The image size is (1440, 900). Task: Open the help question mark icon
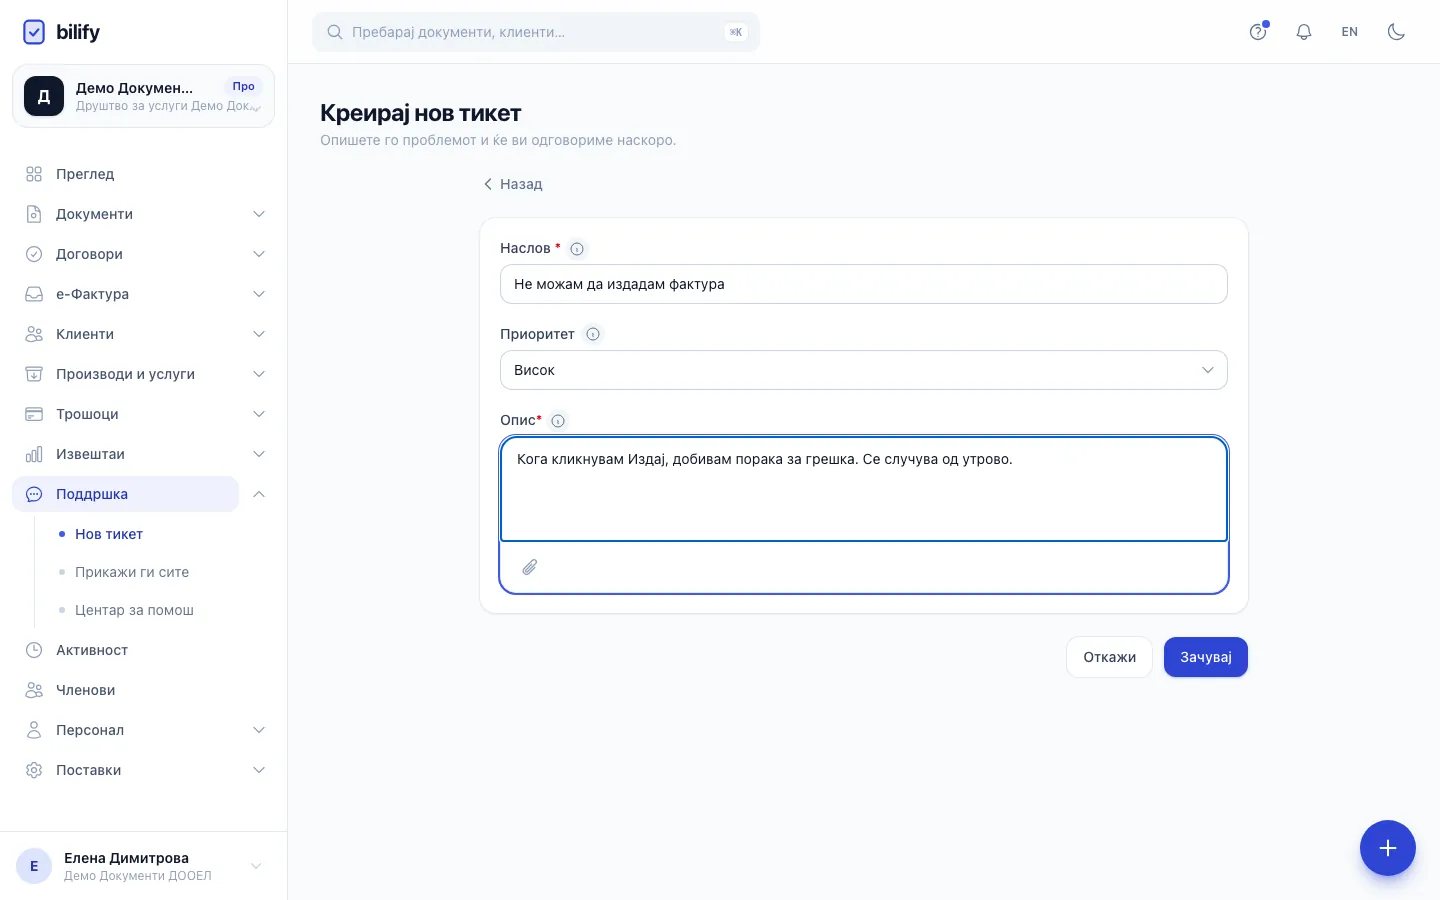[1258, 32]
